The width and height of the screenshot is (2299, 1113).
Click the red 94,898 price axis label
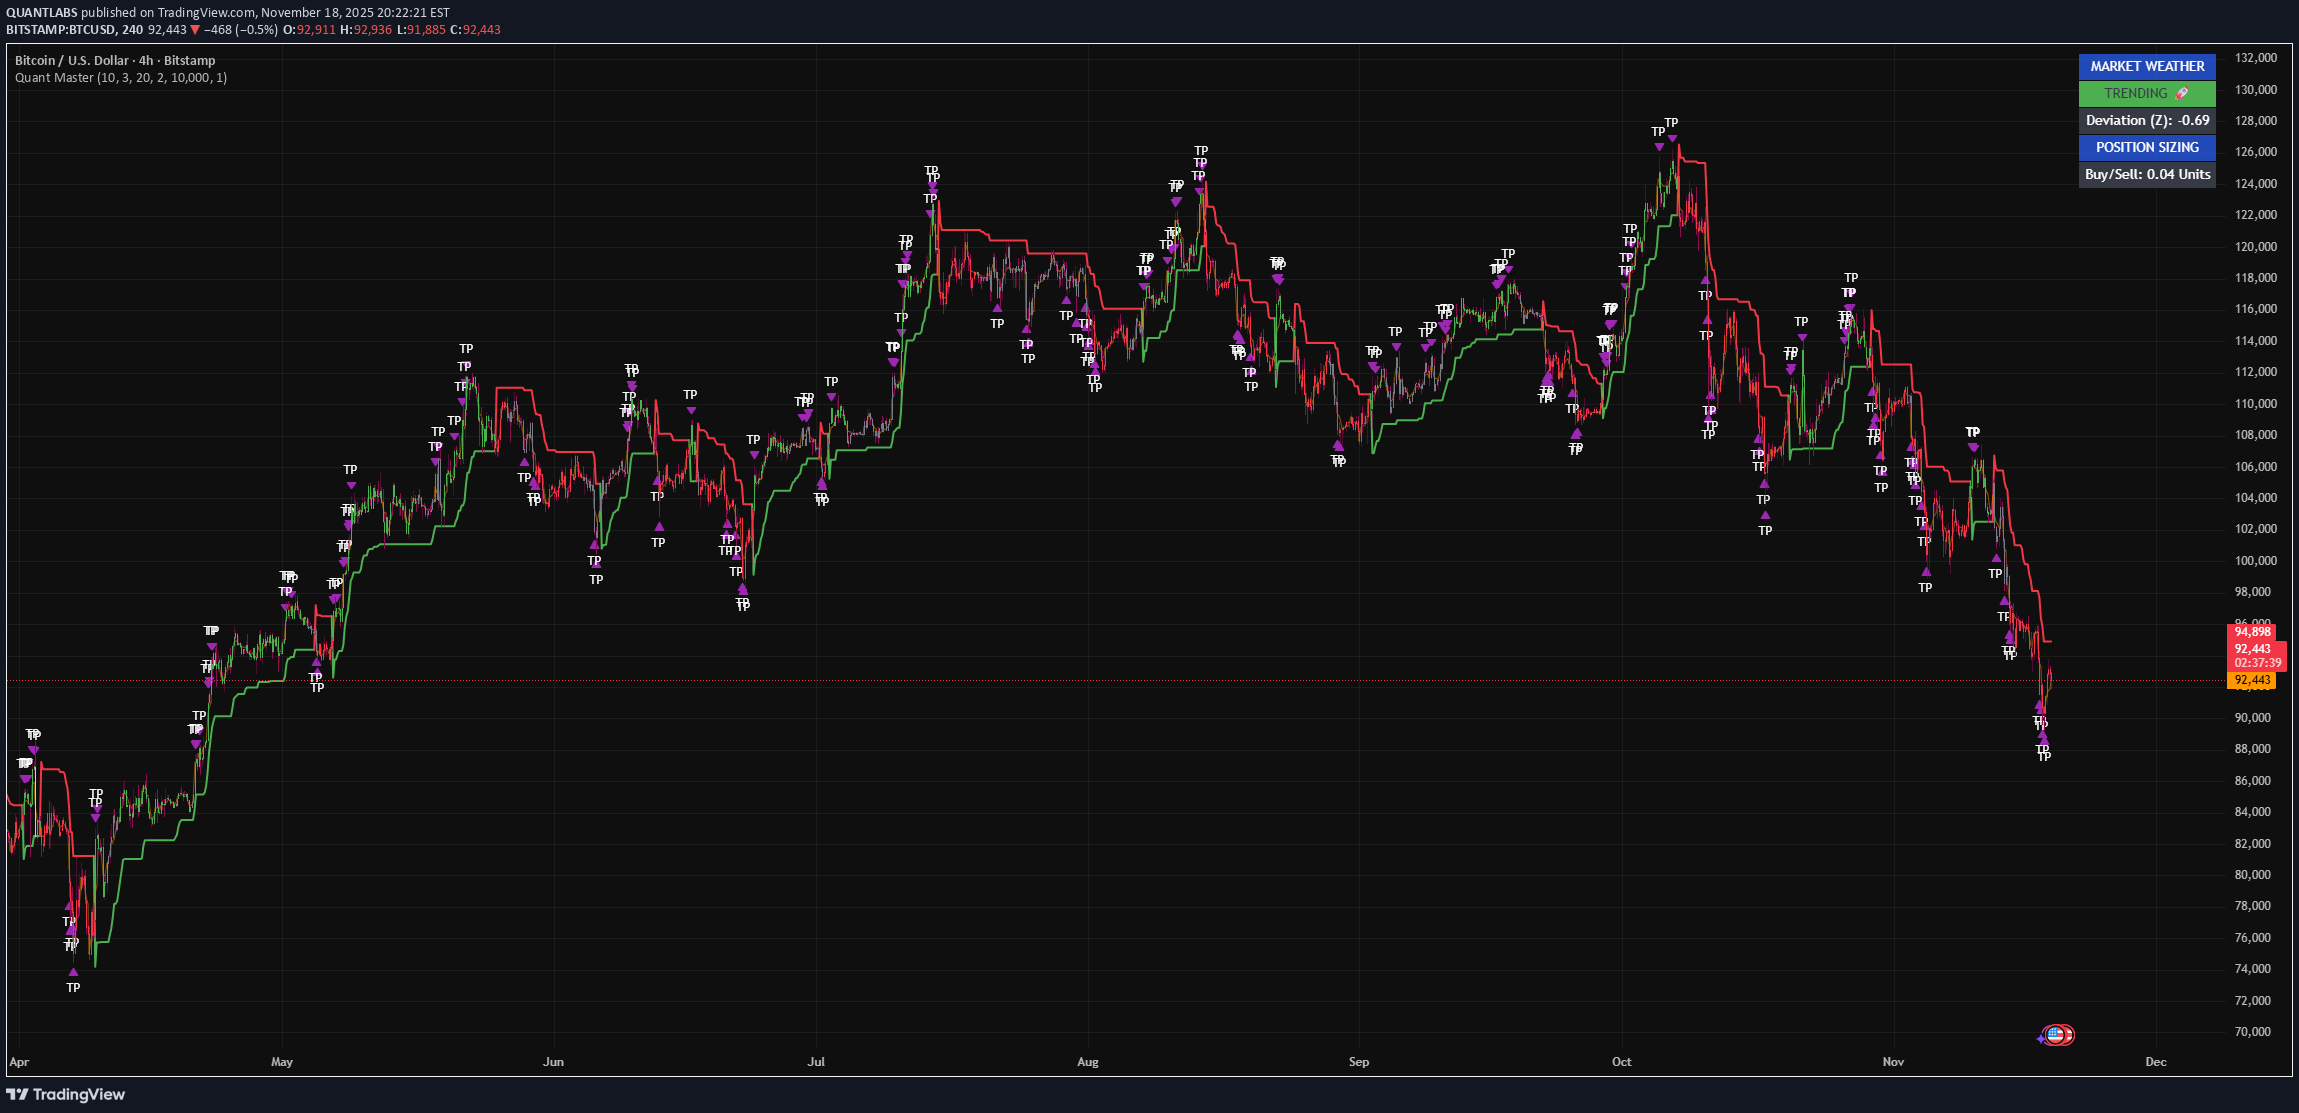[2252, 632]
